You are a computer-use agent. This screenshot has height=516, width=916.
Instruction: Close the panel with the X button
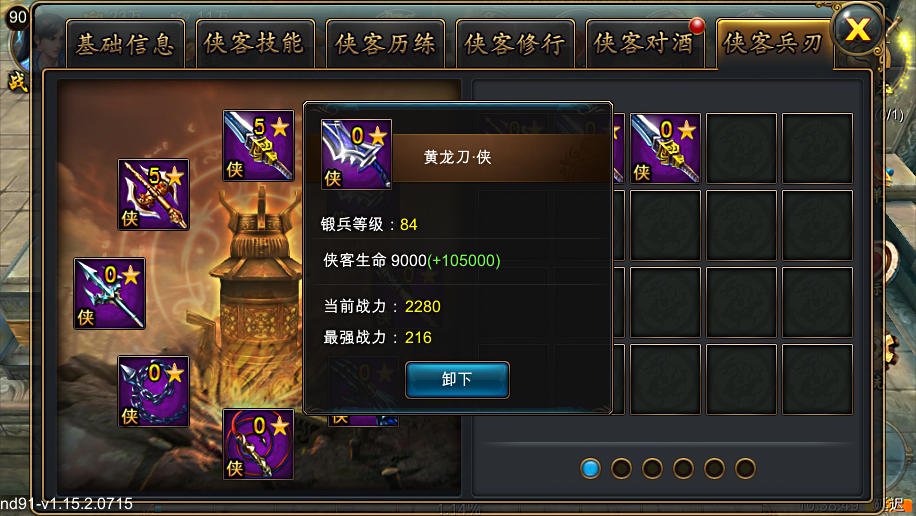858,29
